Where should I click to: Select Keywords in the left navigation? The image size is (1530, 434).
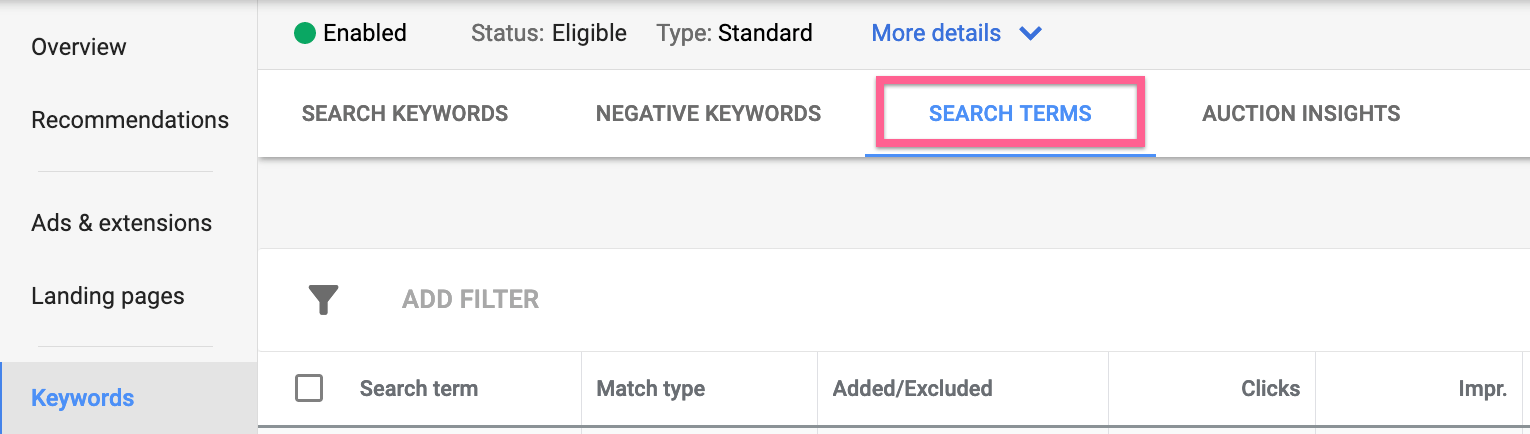click(x=83, y=398)
